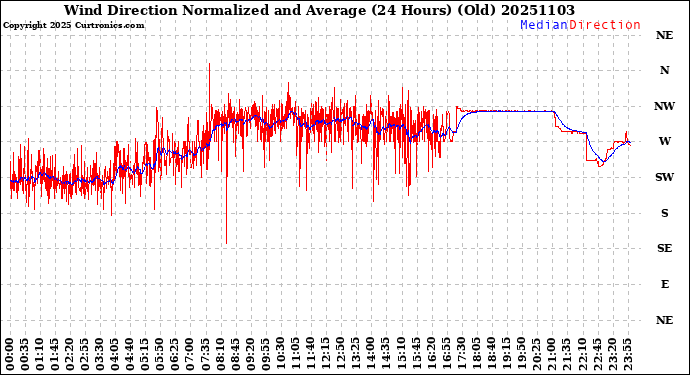The height and width of the screenshot is (375, 690).
Task: Click the 08:10 time axis label
Action: 220,355
